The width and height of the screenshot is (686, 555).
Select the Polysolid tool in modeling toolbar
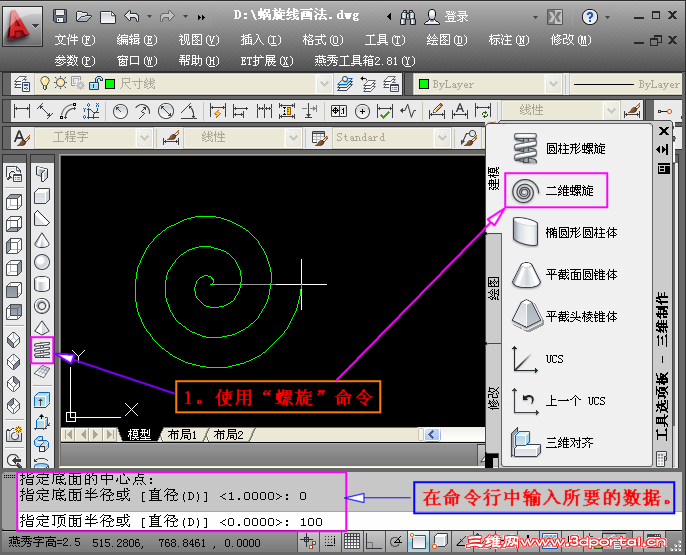click(42, 174)
